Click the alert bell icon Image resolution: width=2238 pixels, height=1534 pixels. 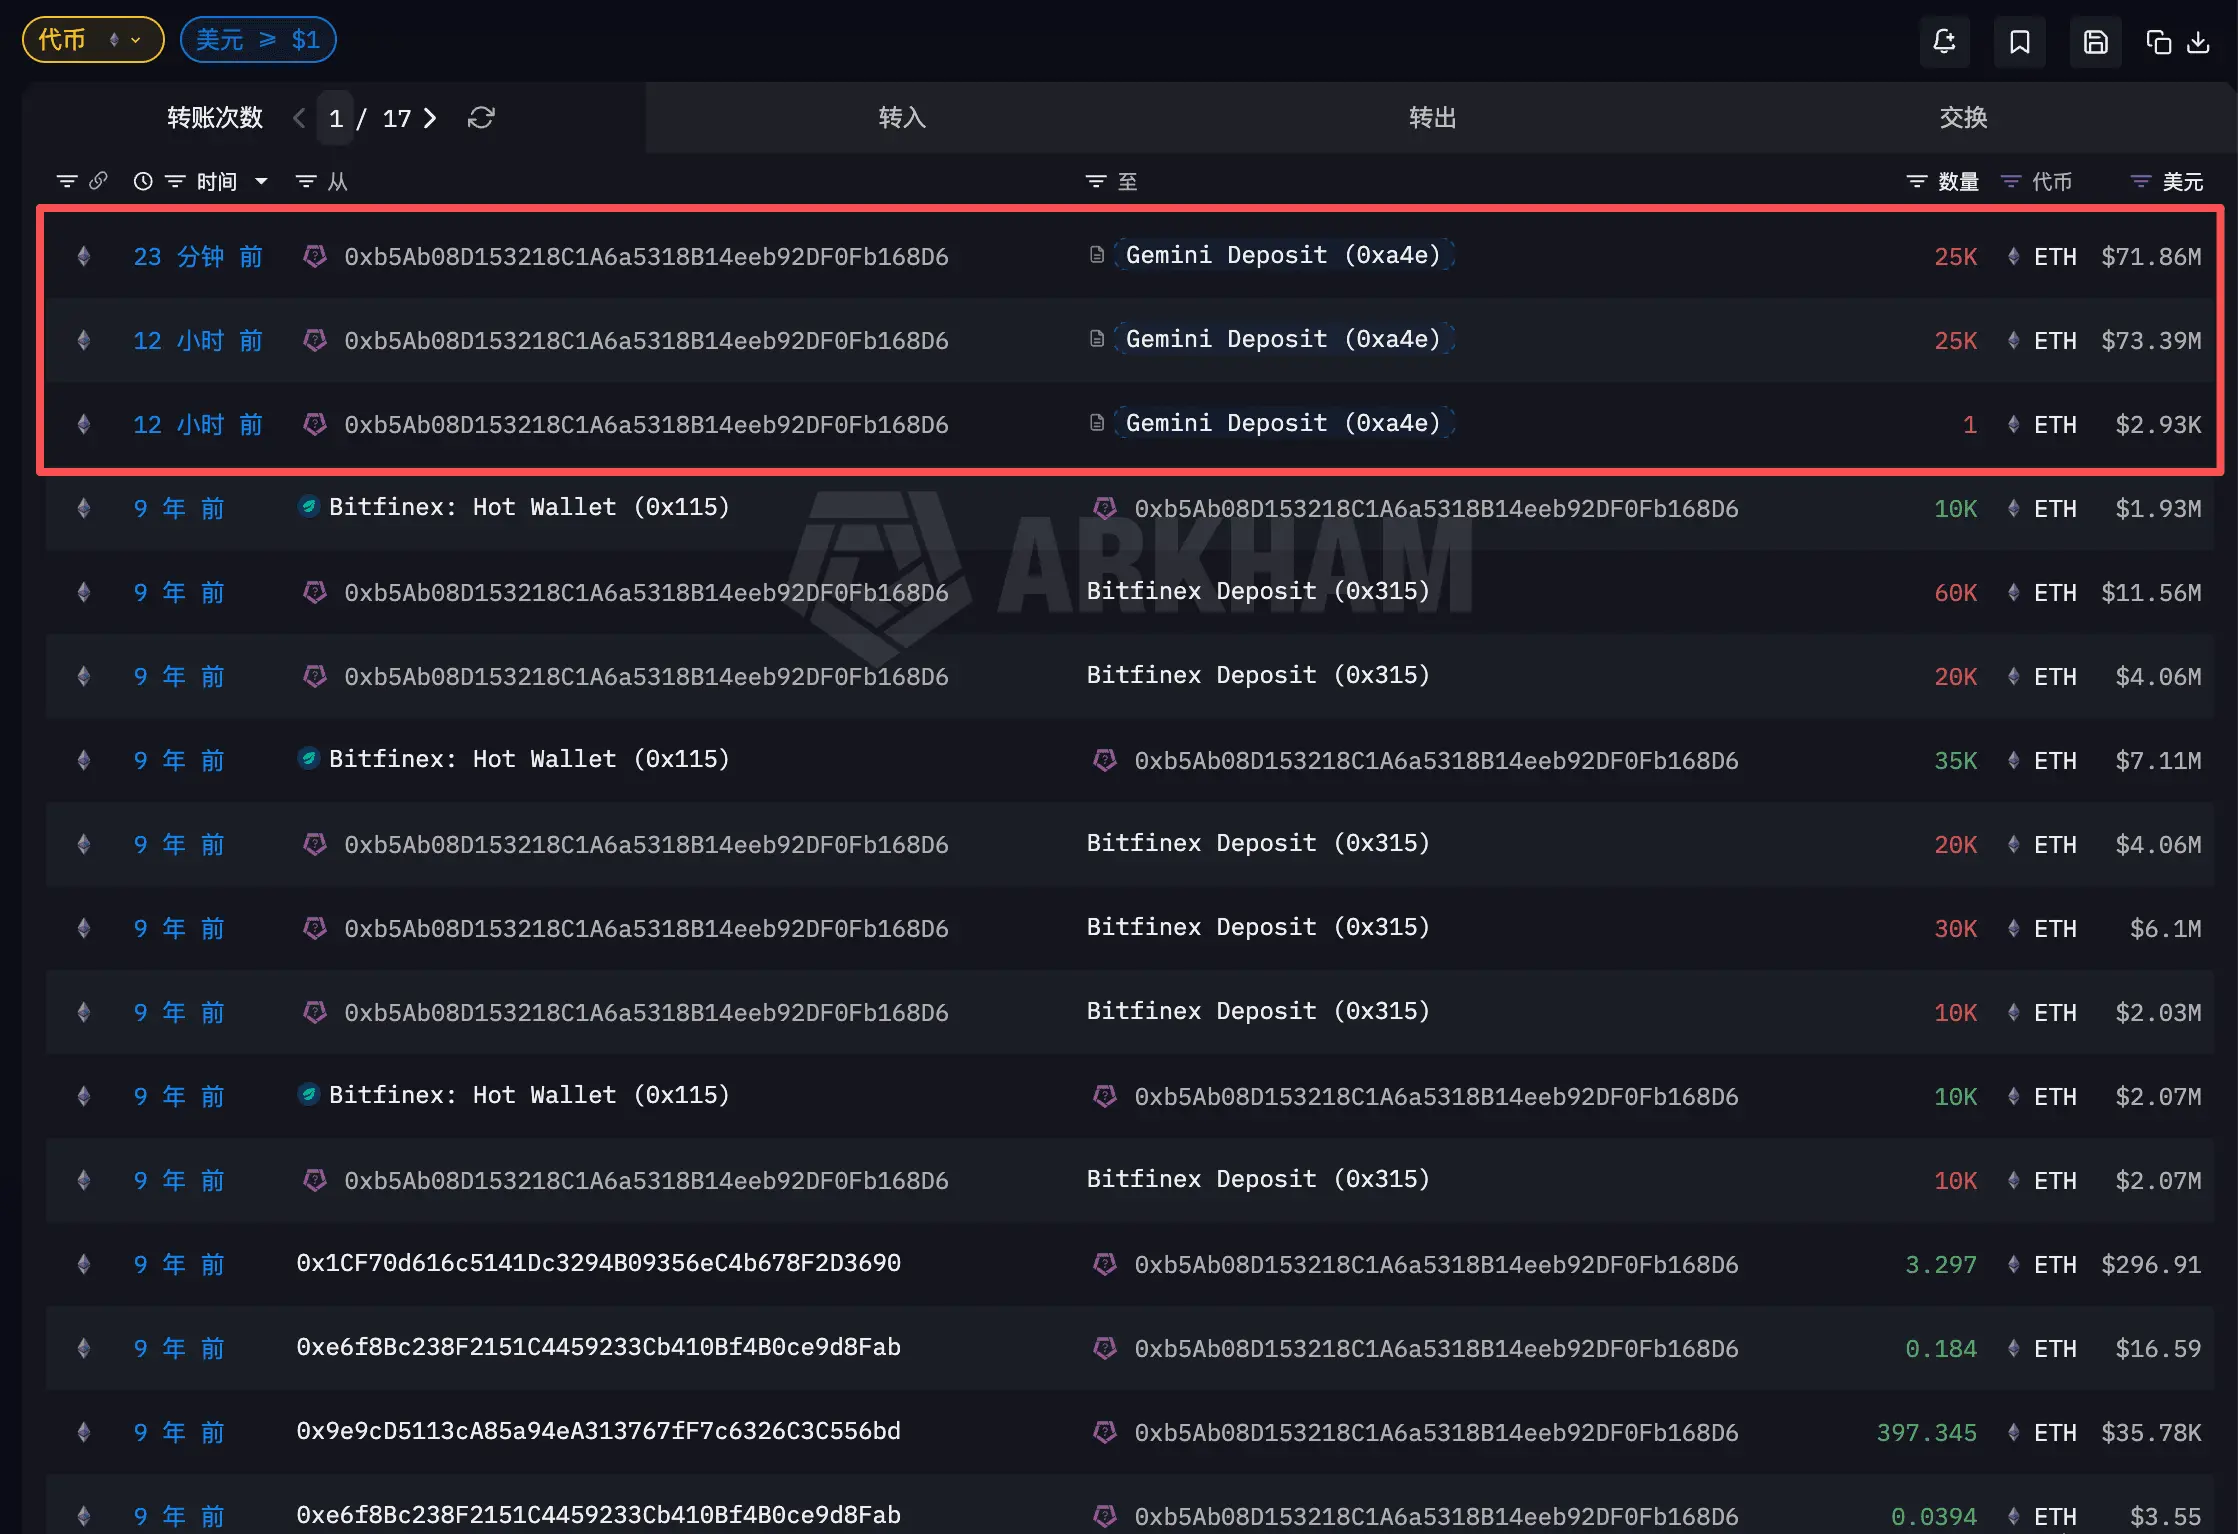coord(1944,41)
